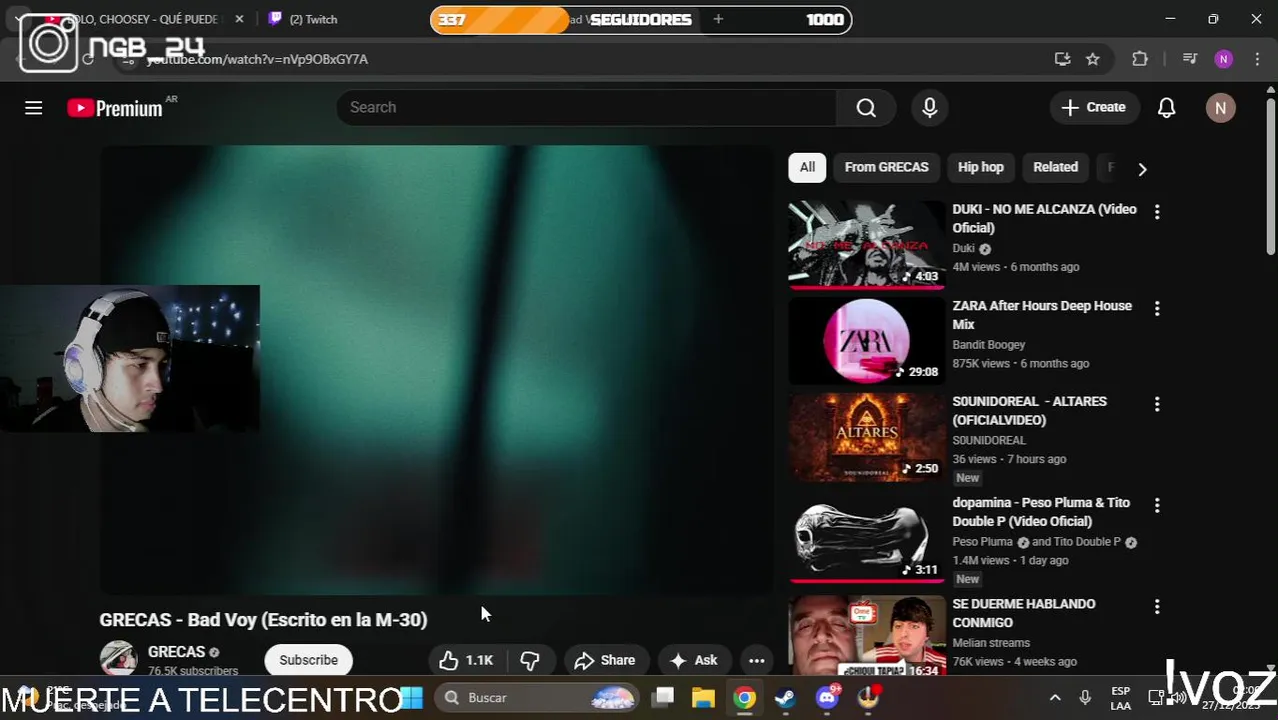Open Melian streams channel name
Screen dimensions: 1278x720
point(991,643)
